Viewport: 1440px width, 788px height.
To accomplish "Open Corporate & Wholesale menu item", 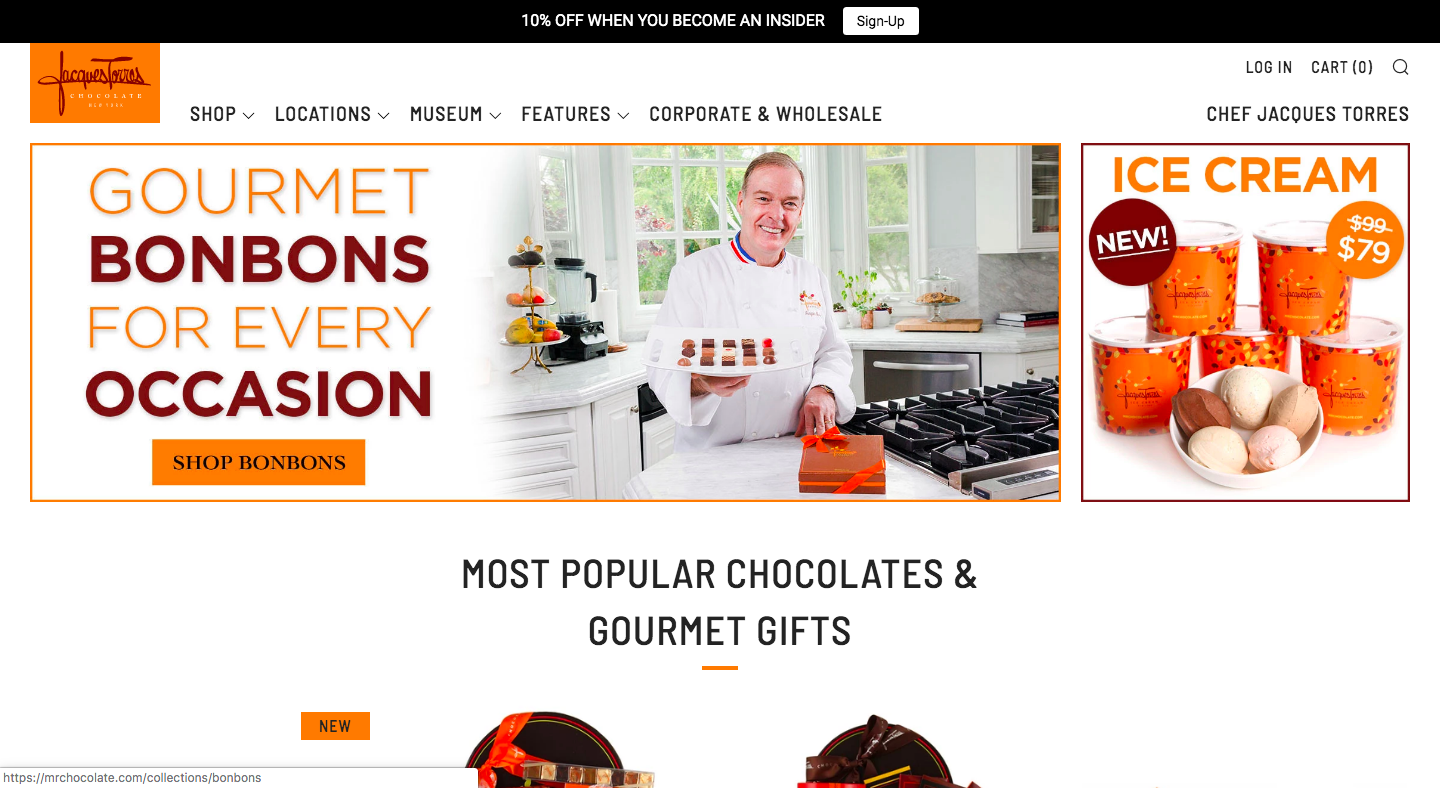I will 766,114.
